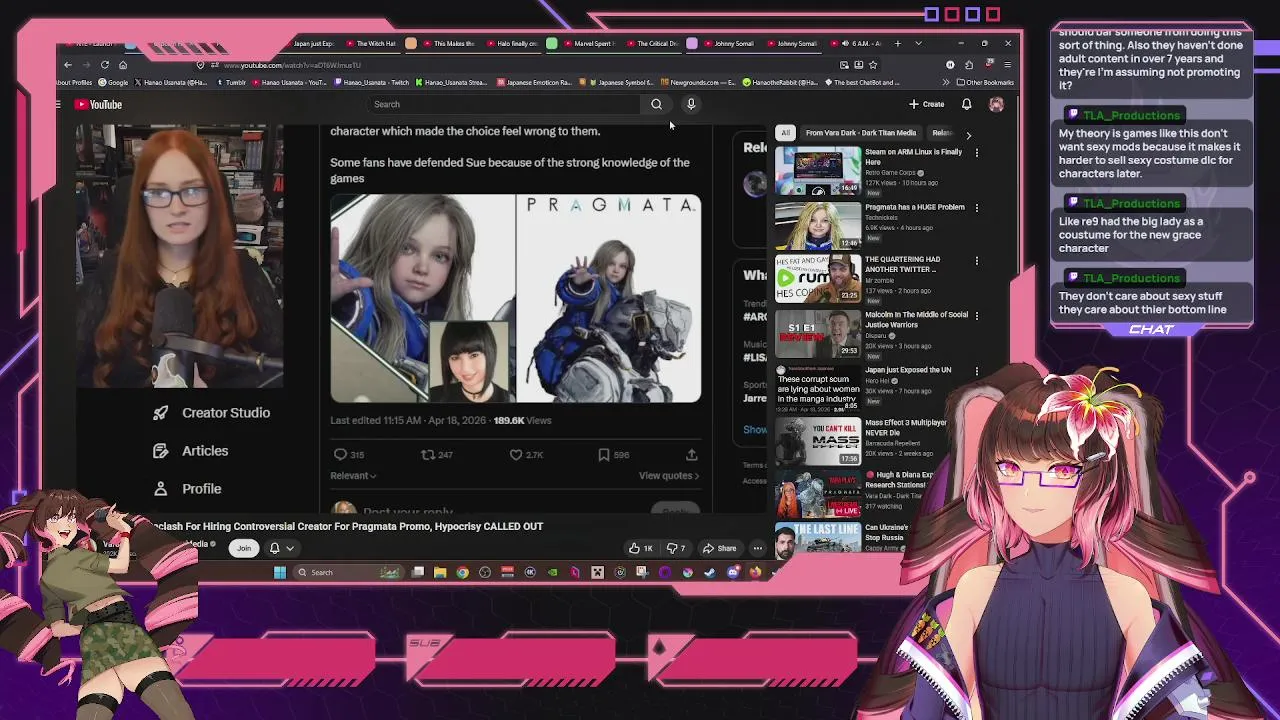Click the post share upload icon
This screenshot has width=1280, height=720.
coord(691,455)
